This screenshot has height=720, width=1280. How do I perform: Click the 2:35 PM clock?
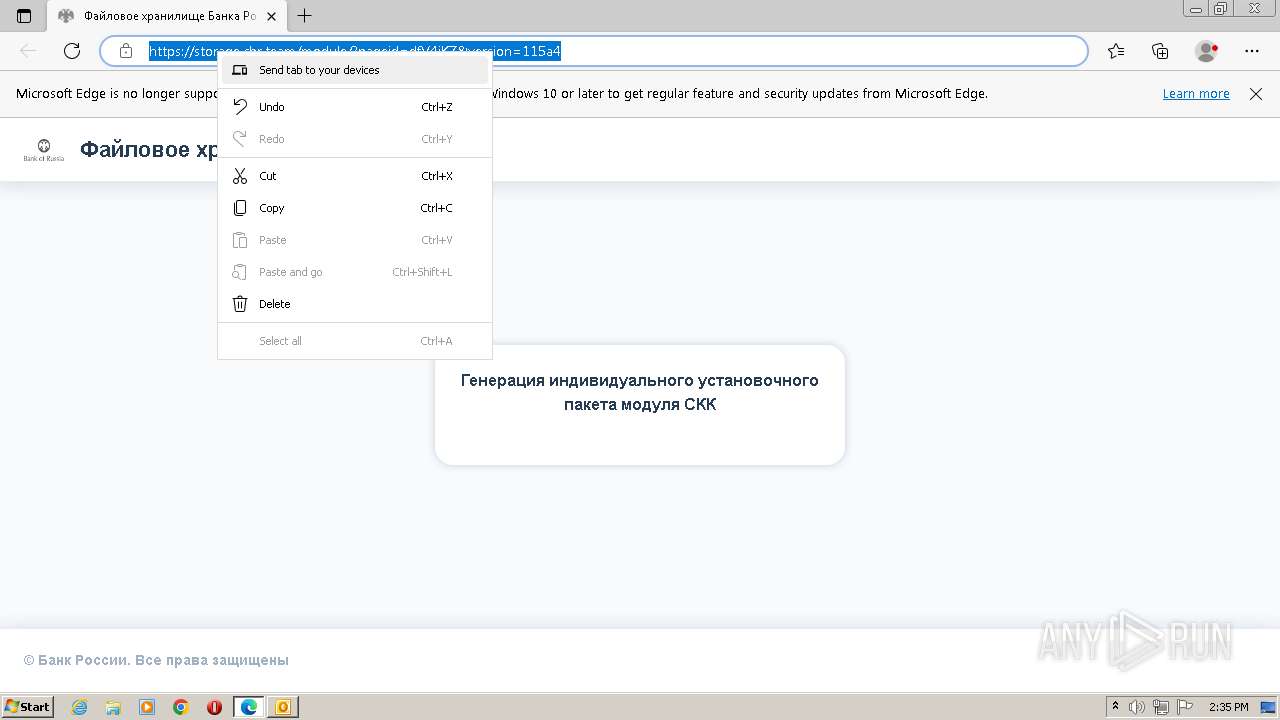1229,707
